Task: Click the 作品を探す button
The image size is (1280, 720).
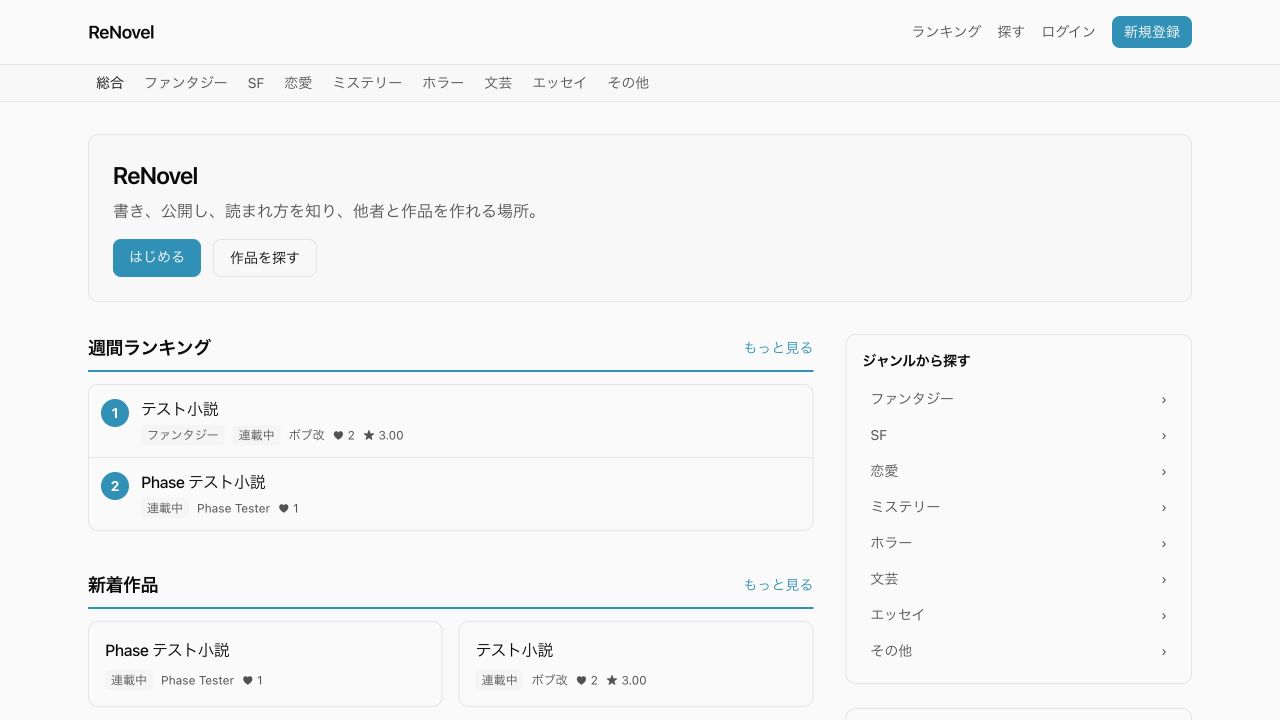Action: click(x=265, y=258)
